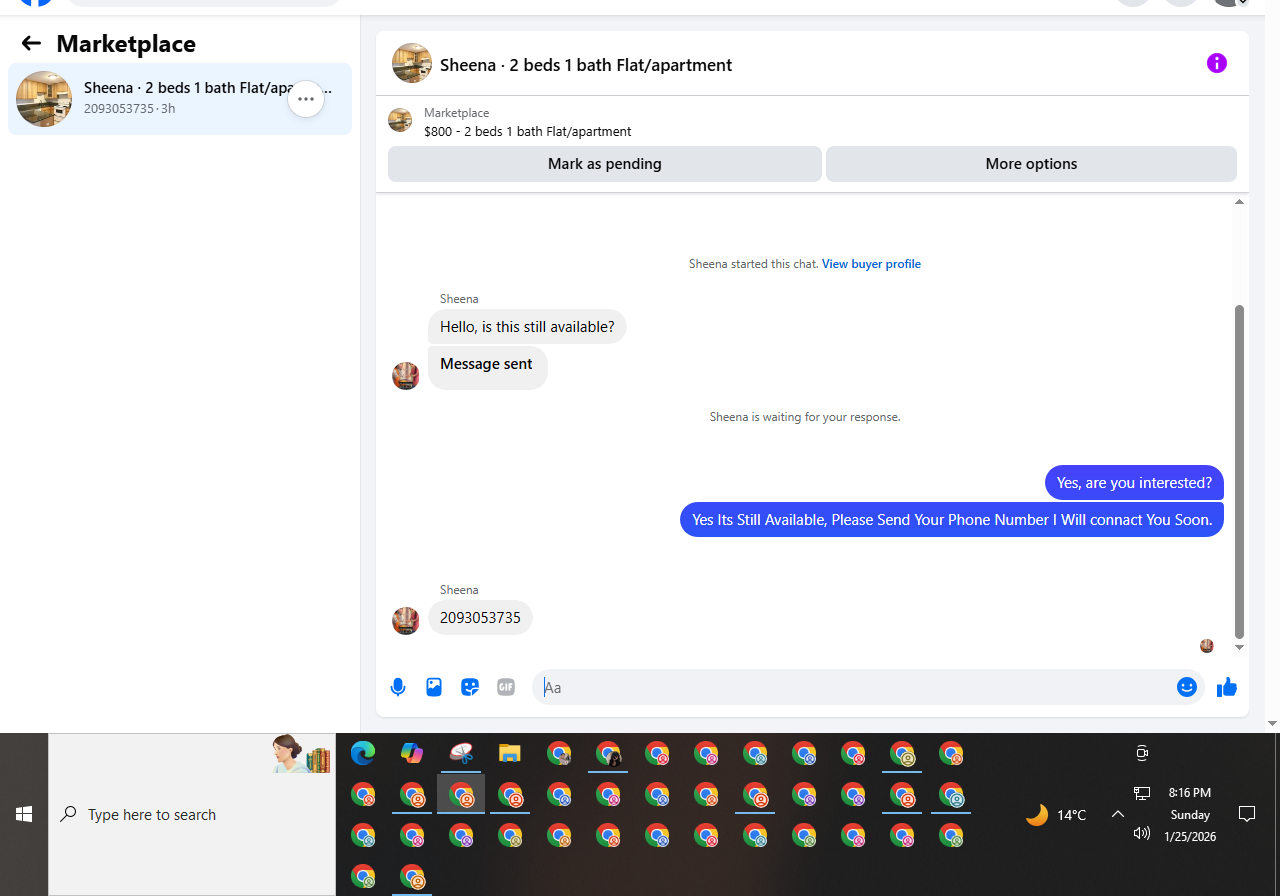The height and width of the screenshot is (896, 1280).
Task: Click the Meet Now camera tray icon
Action: click(1142, 753)
